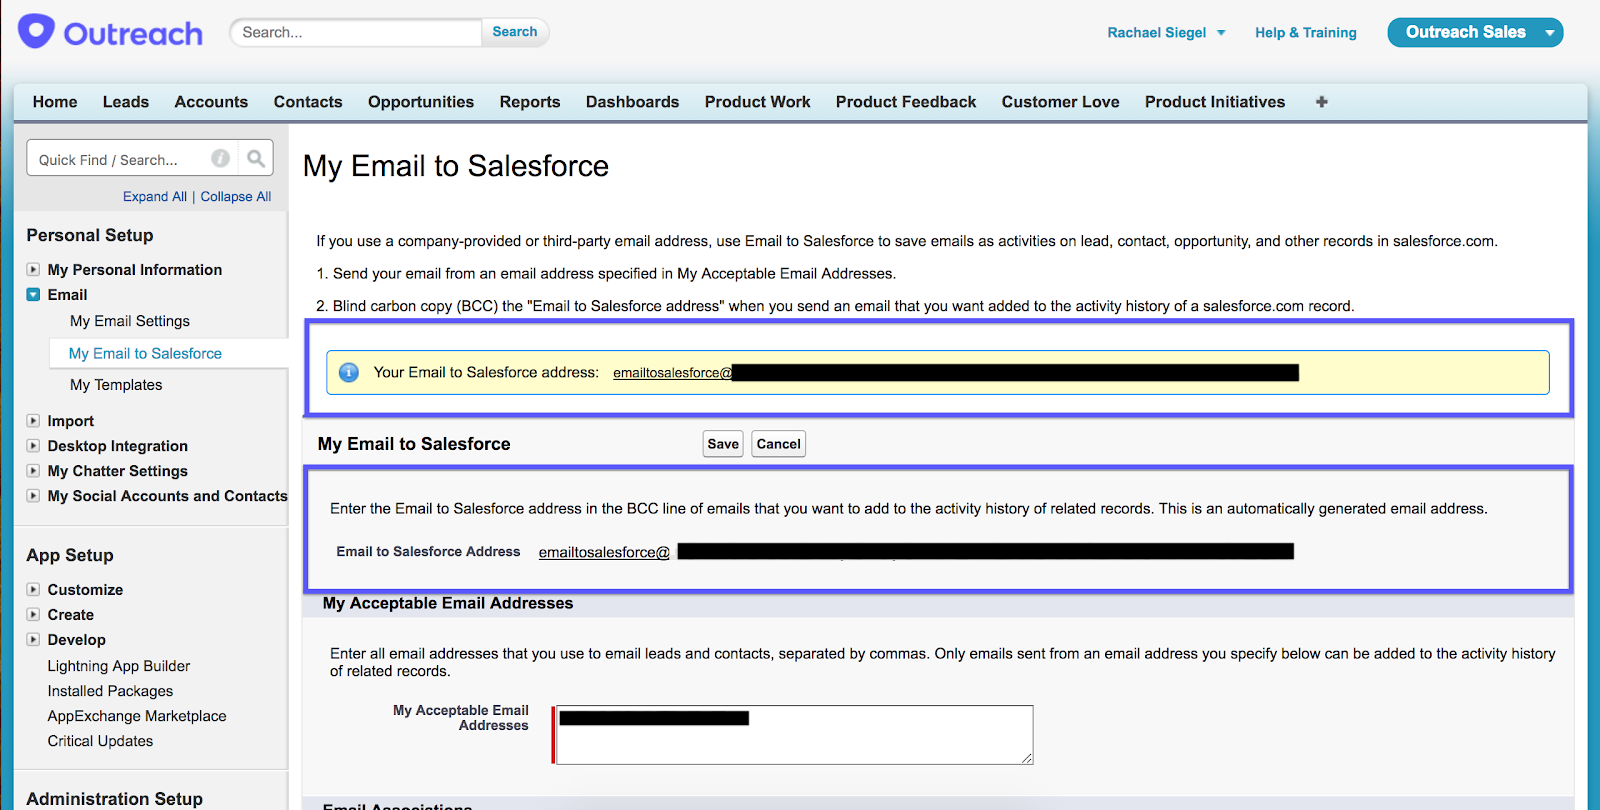1600x810 pixels.
Task: Click the Rachael Siegel user name
Action: [x=1157, y=33]
